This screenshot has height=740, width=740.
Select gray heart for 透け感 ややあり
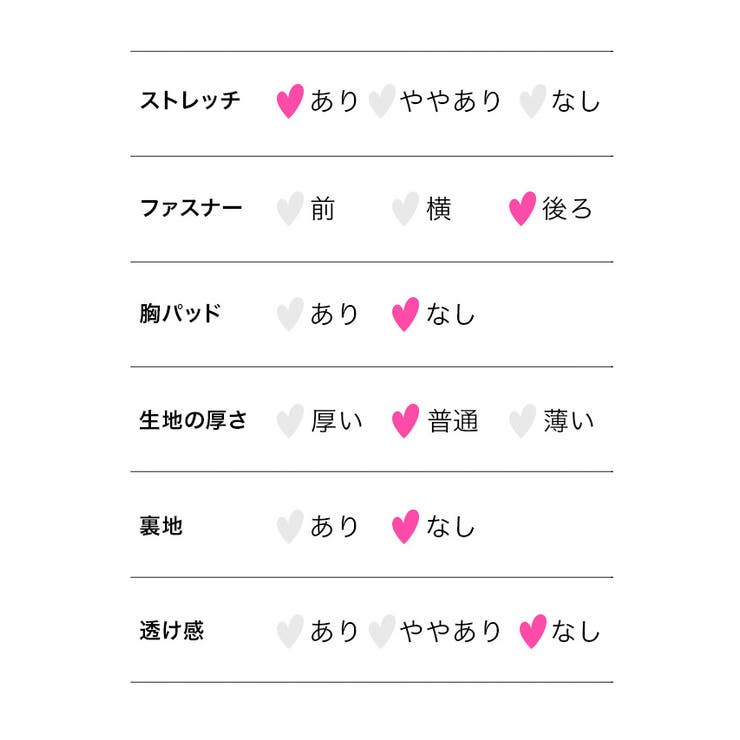(x=381, y=631)
